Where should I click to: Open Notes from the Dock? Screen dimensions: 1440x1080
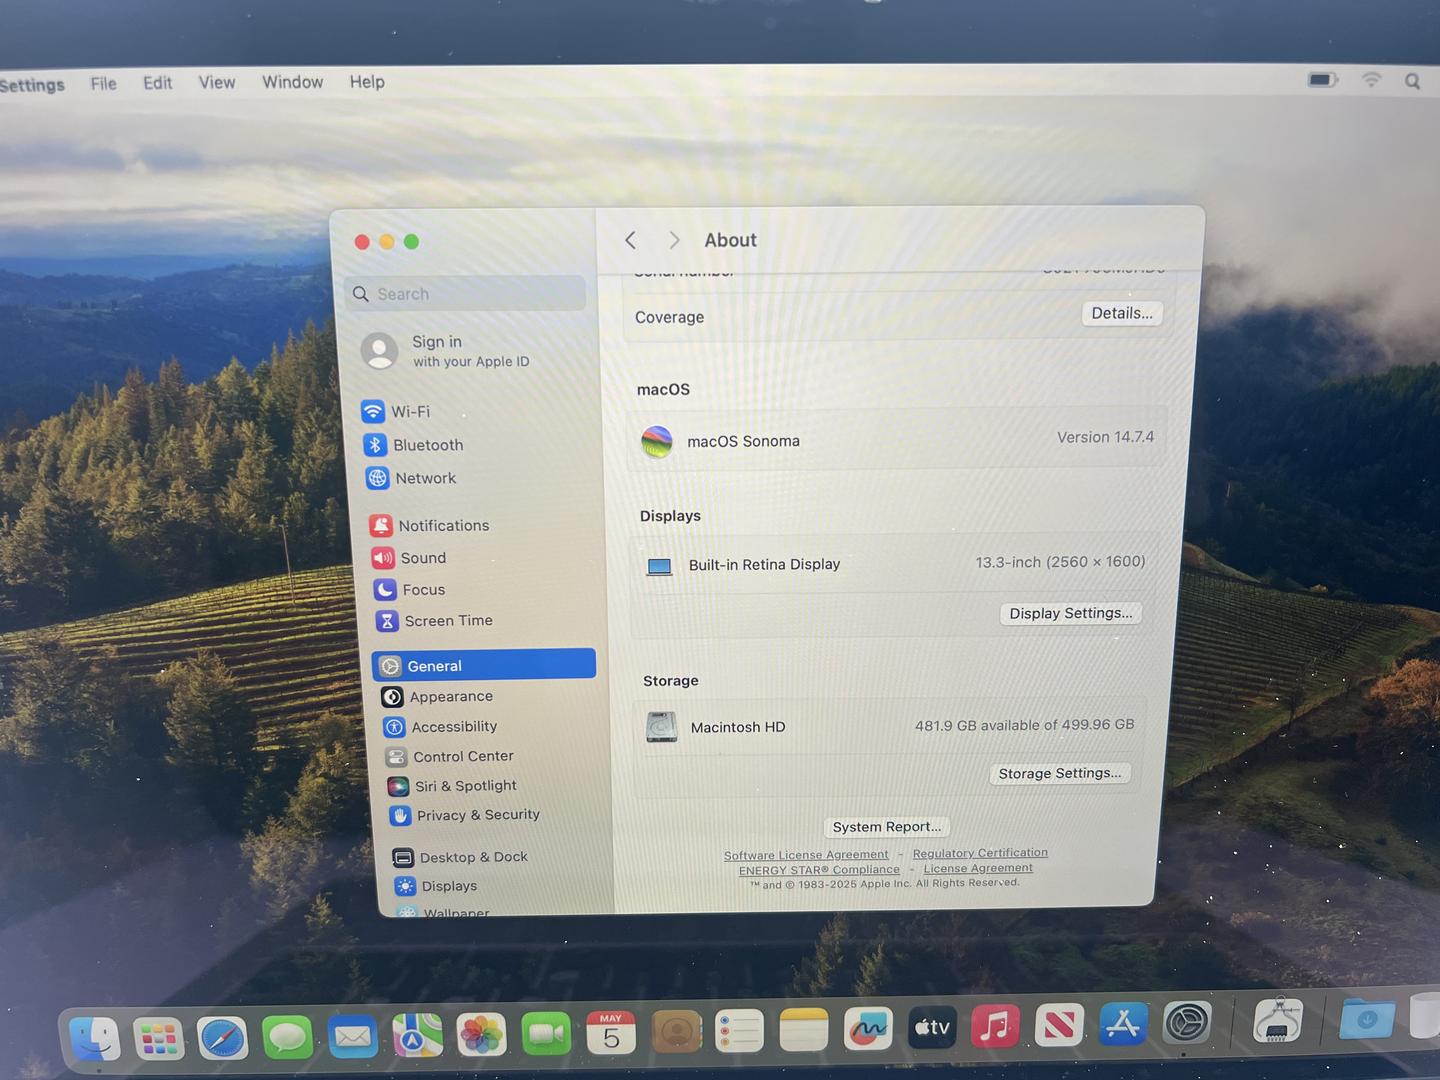pos(804,1029)
